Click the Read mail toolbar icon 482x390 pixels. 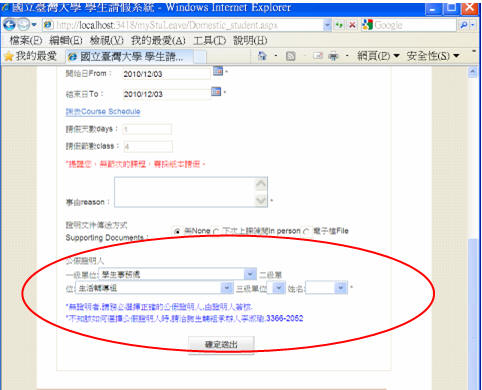[x=318, y=56]
